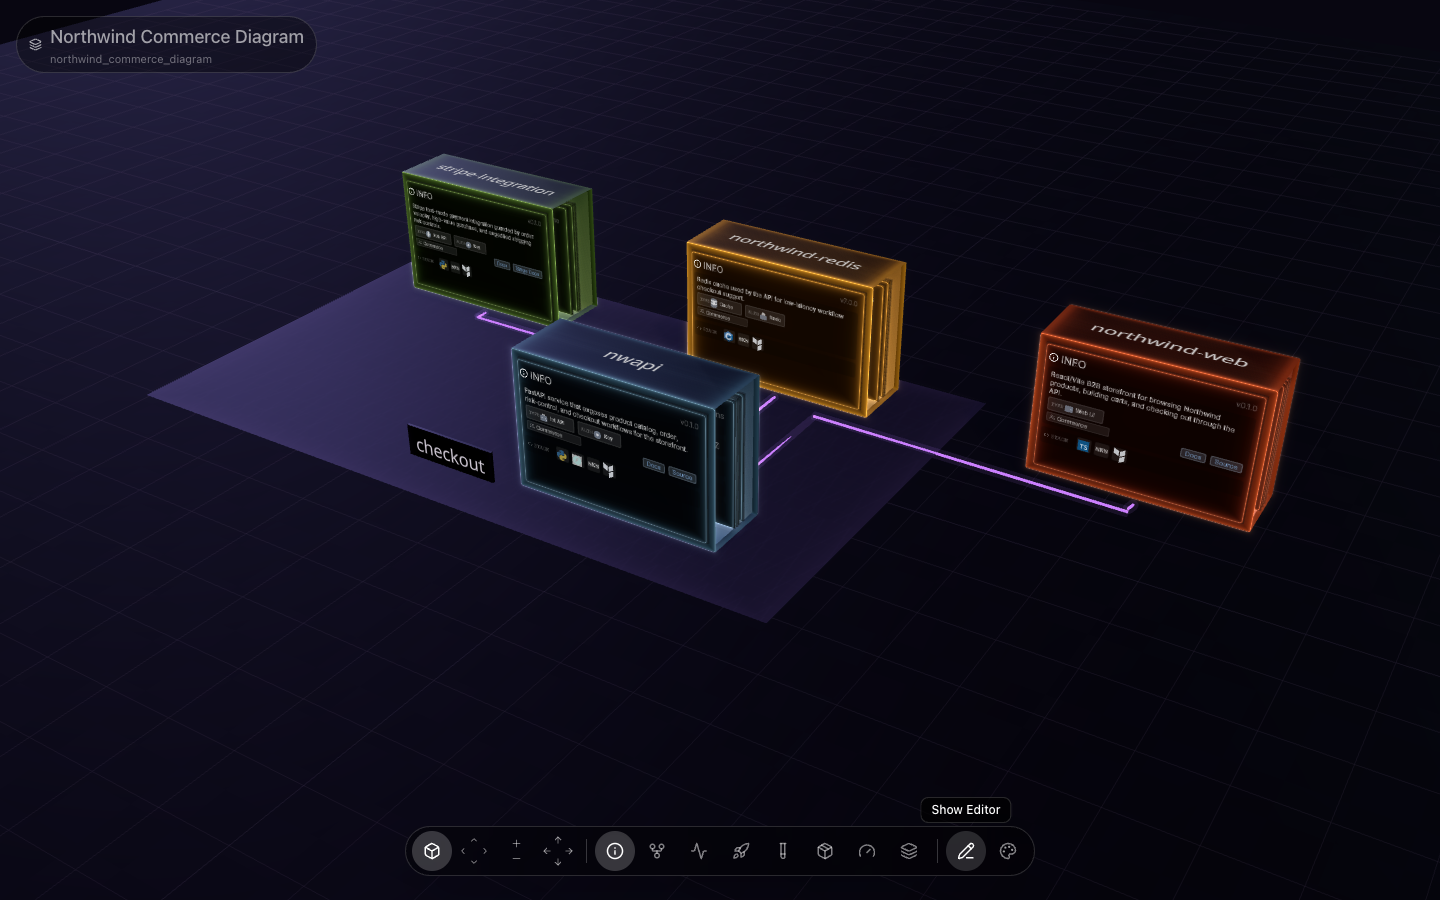This screenshot has width=1440, height=900.
Task: Click INFO header on northwind-web card
Action: click(x=1068, y=361)
